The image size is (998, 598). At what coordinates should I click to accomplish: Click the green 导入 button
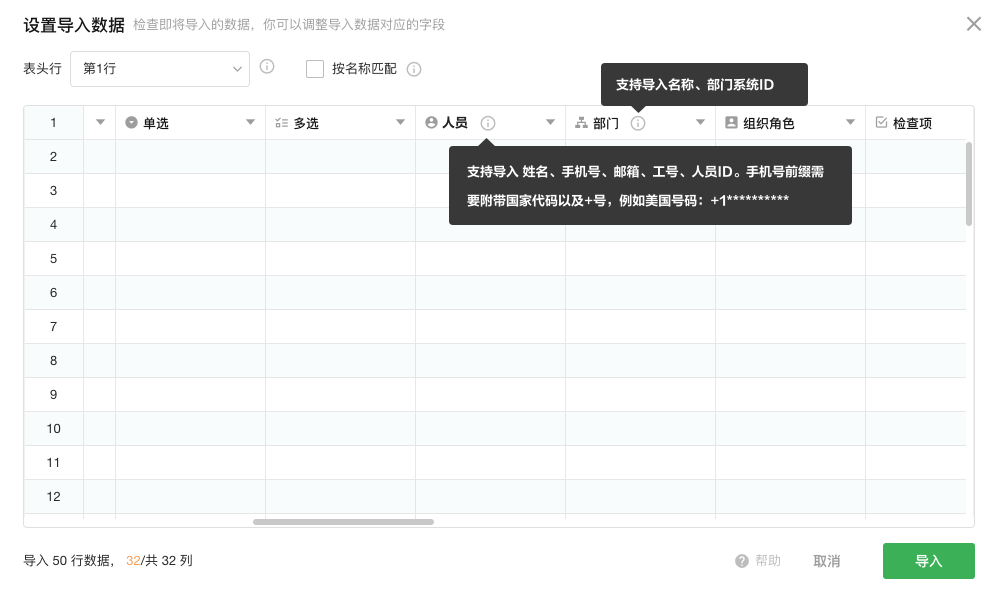(928, 561)
